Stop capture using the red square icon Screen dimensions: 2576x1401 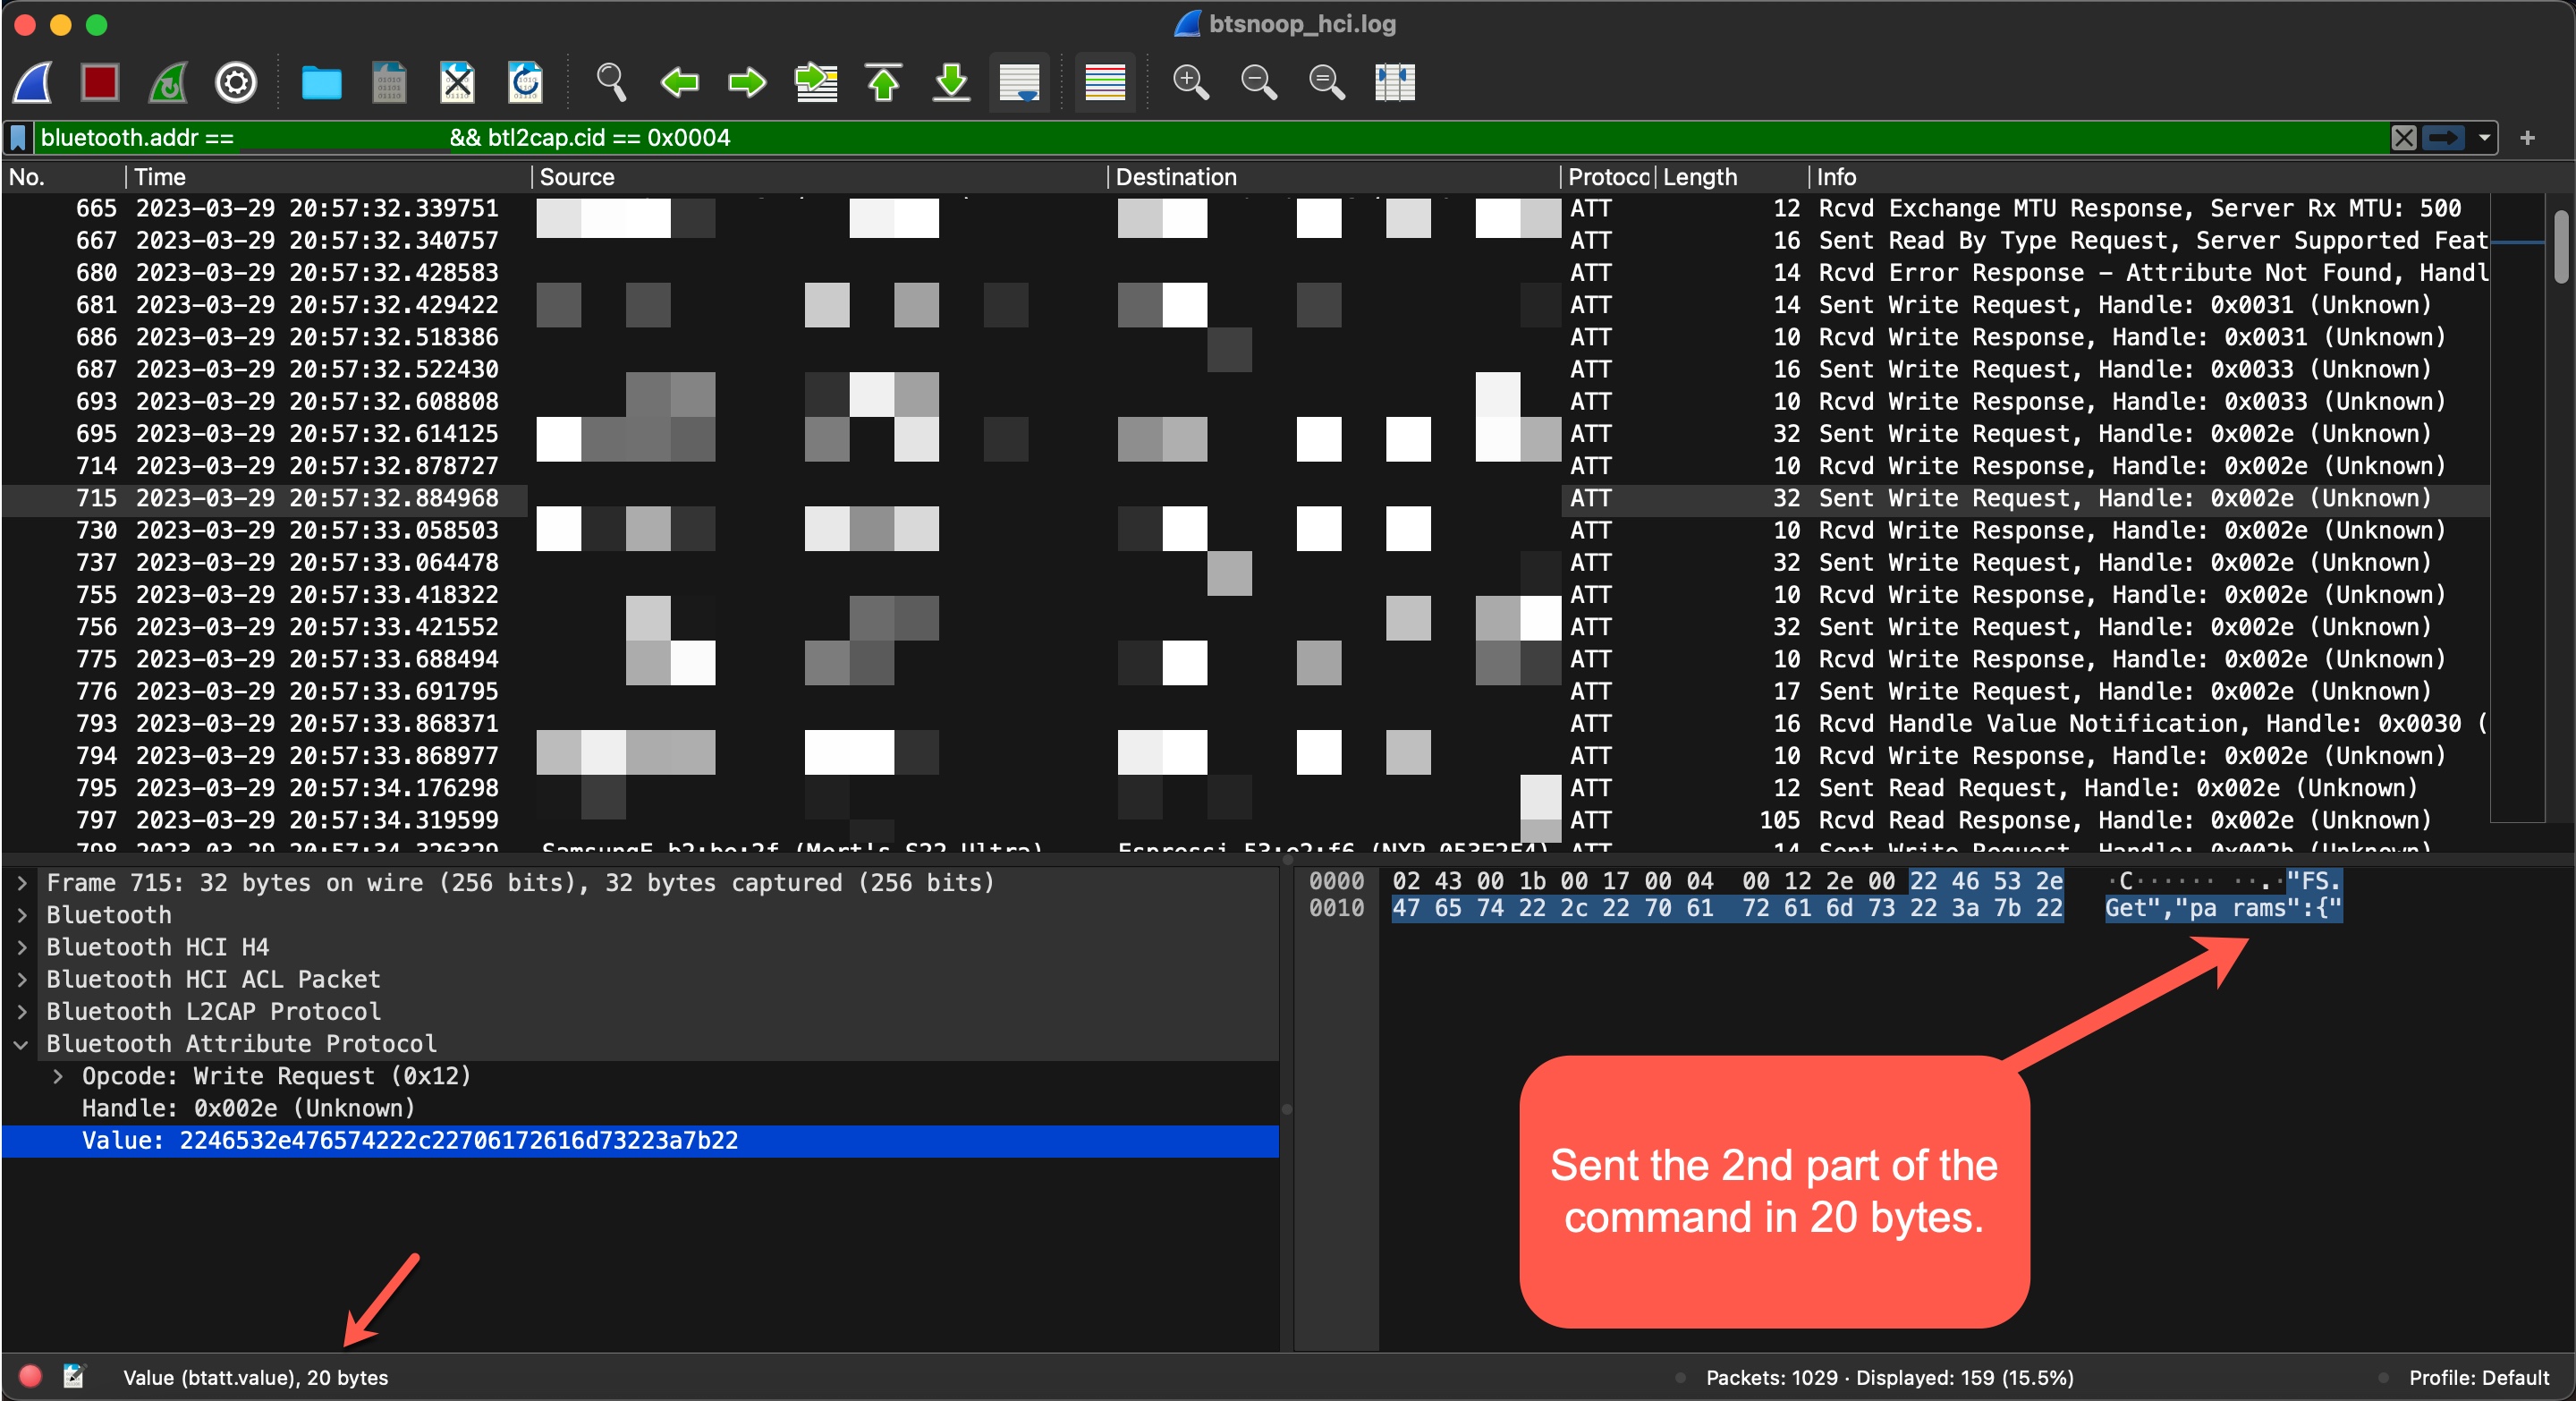[100, 82]
